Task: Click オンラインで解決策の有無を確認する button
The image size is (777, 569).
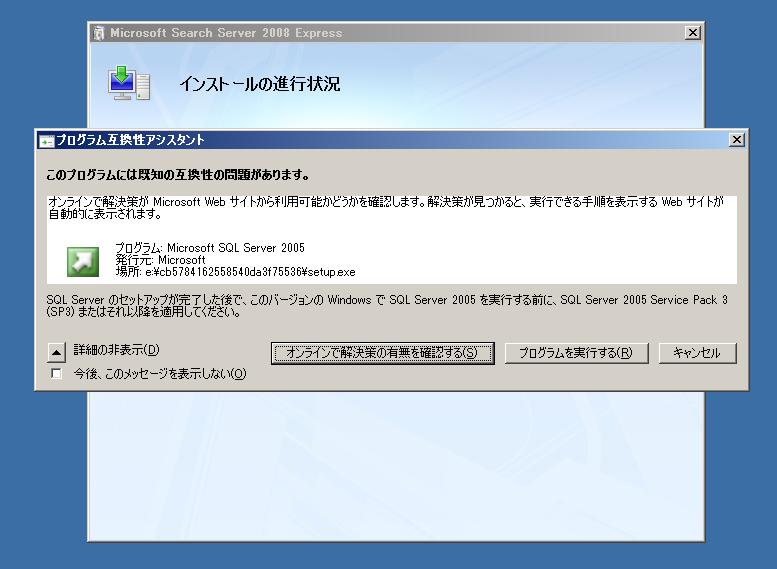Action: [x=383, y=353]
